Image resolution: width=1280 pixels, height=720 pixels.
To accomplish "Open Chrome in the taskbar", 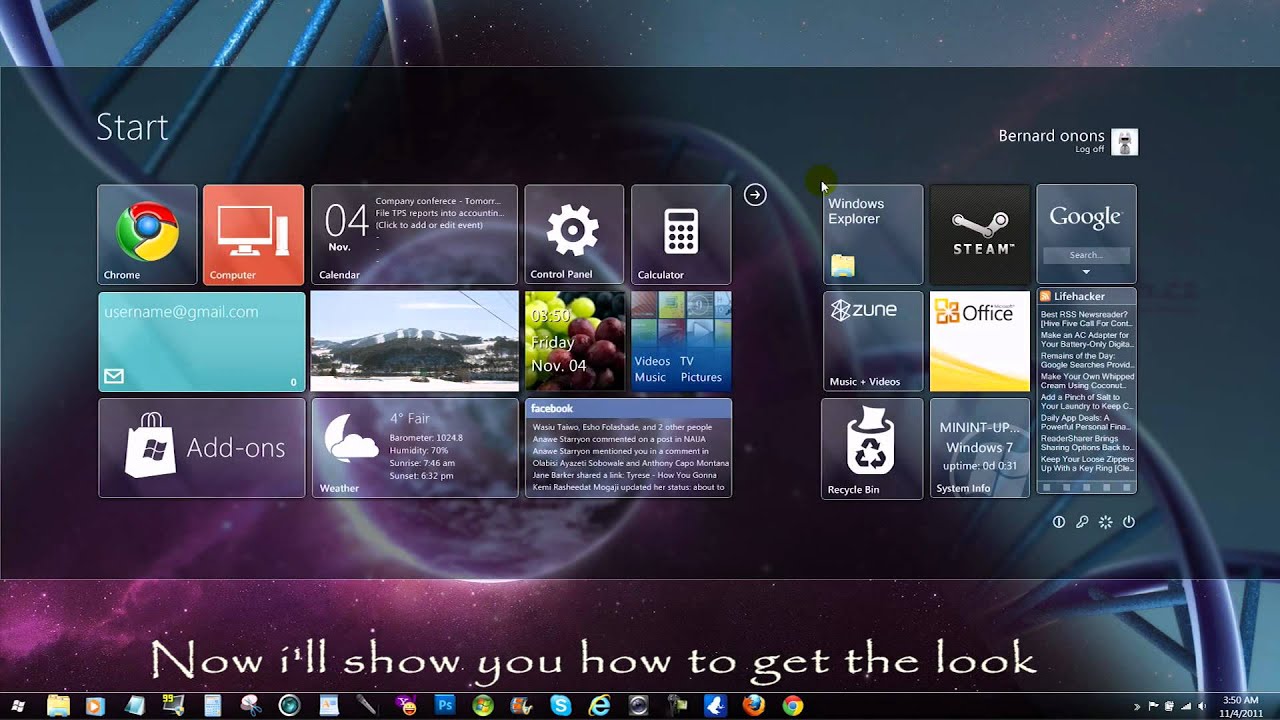I will tap(793, 706).
